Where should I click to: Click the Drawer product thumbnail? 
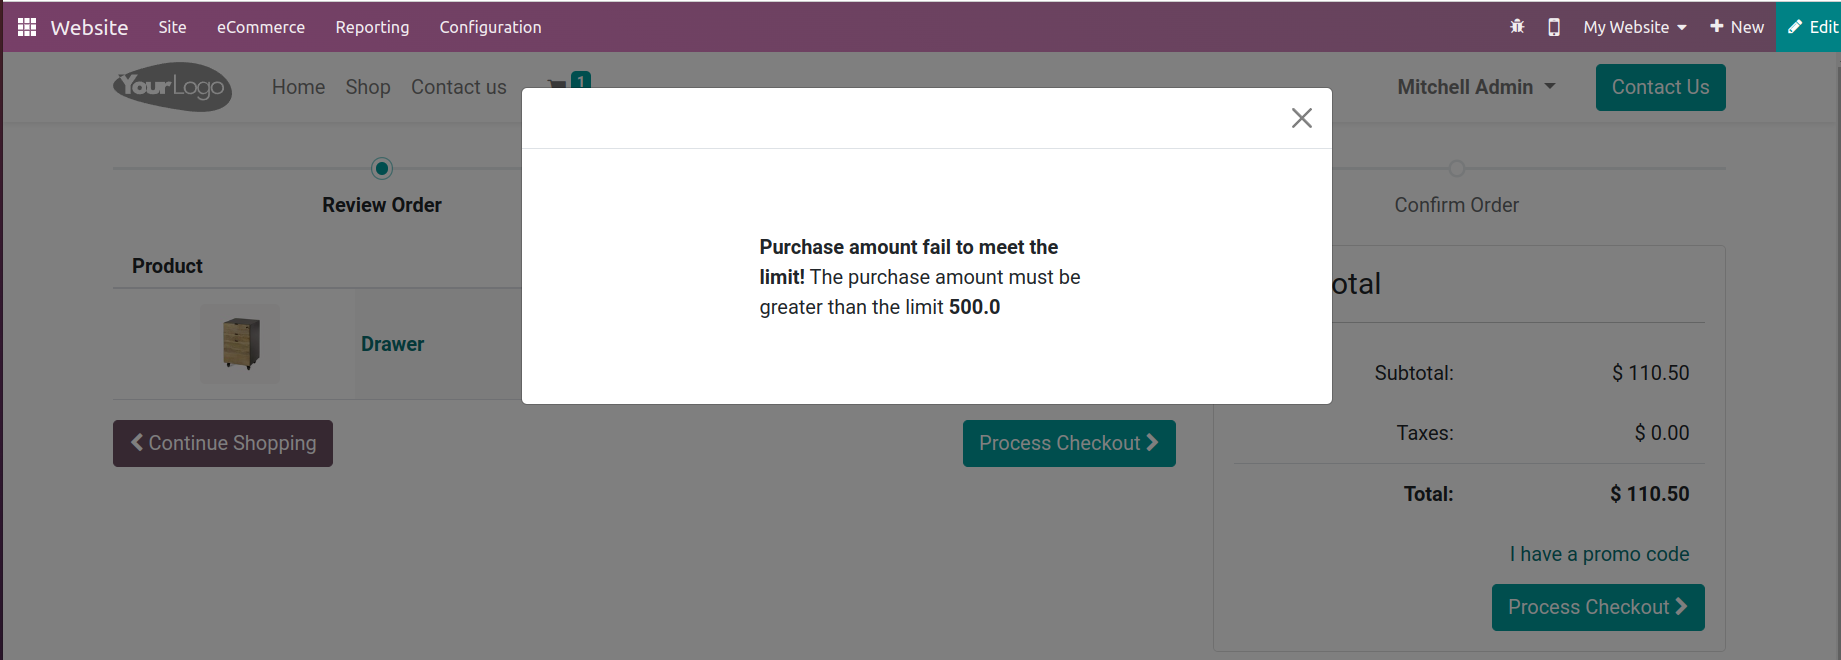pyautogui.click(x=241, y=344)
